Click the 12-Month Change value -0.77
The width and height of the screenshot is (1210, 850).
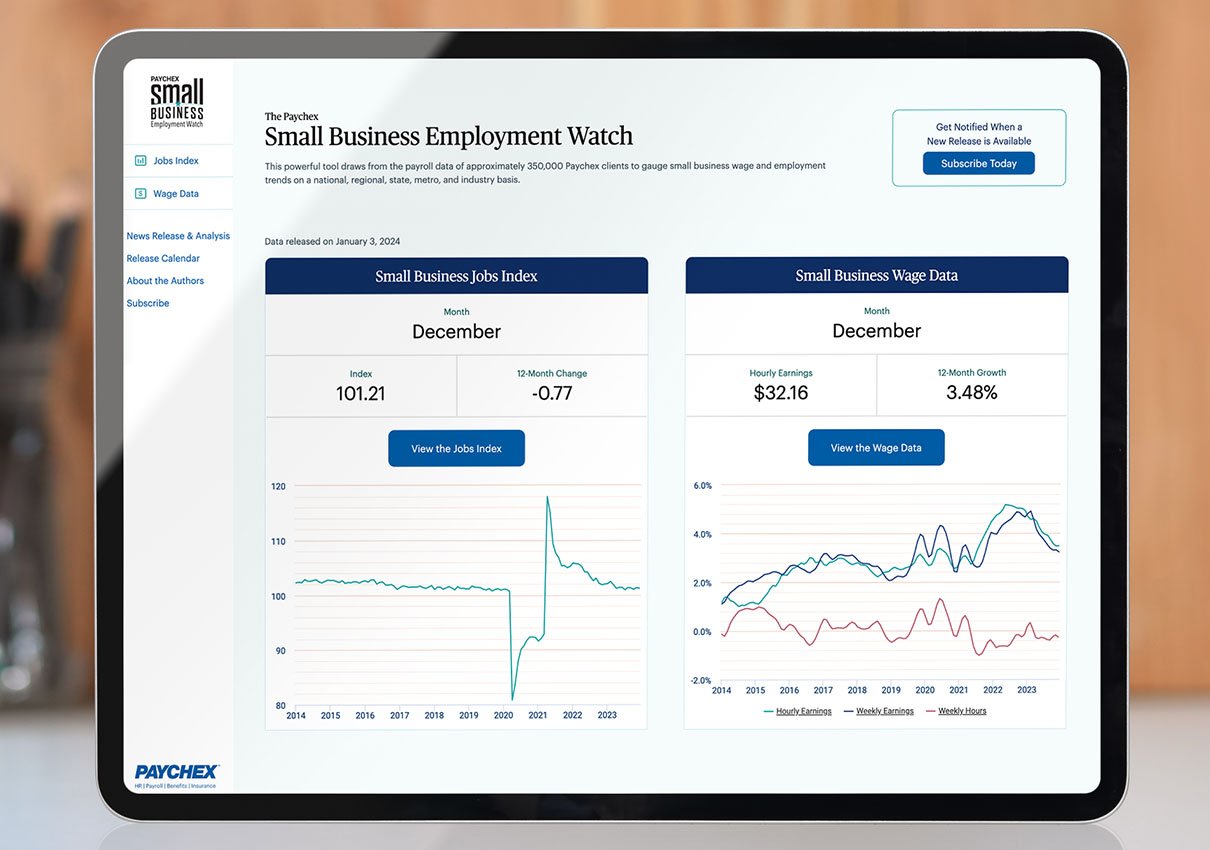pos(552,393)
